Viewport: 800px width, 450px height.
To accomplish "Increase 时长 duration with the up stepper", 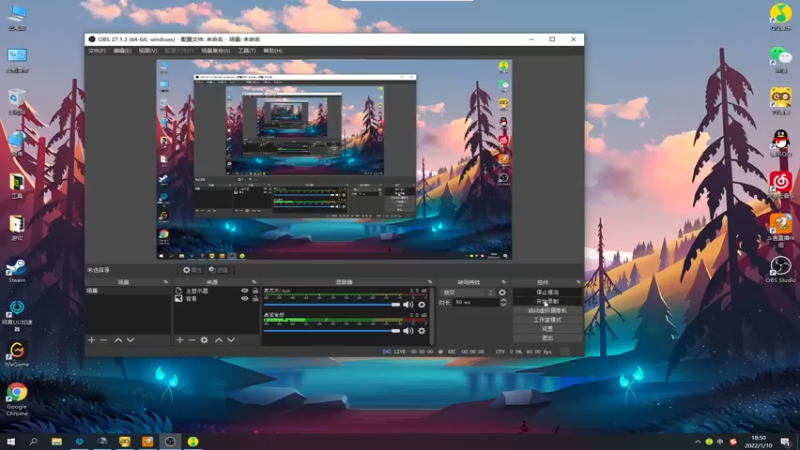I will point(503,301).
